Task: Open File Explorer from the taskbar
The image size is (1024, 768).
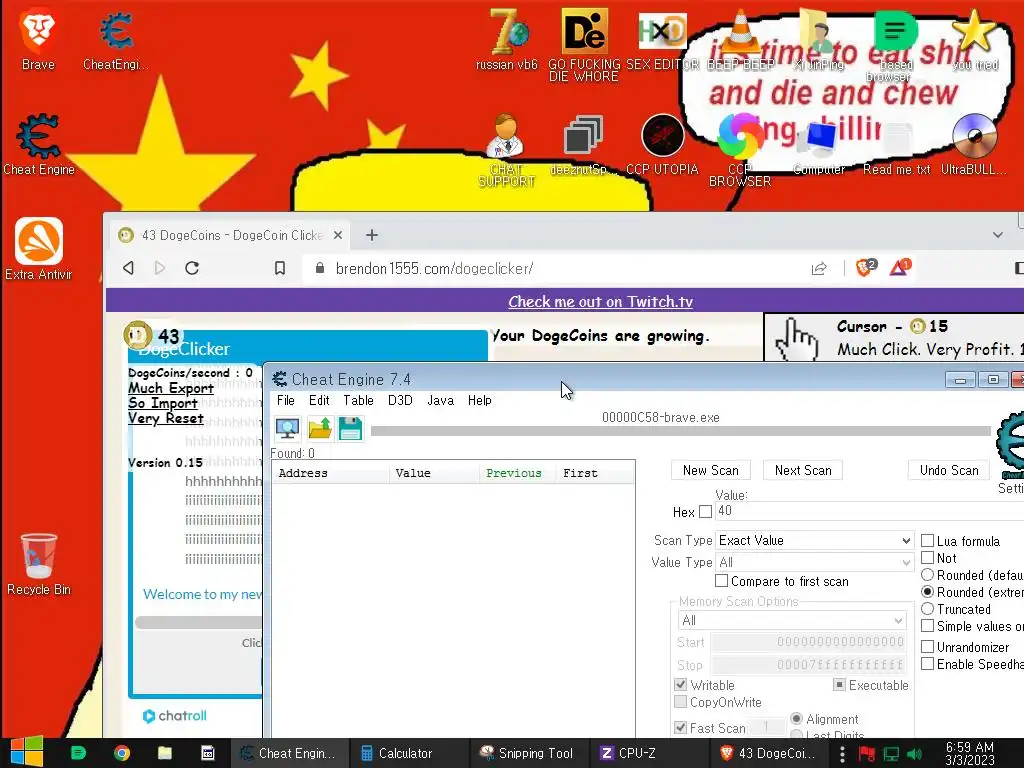Action: click(x=165, y=753)
